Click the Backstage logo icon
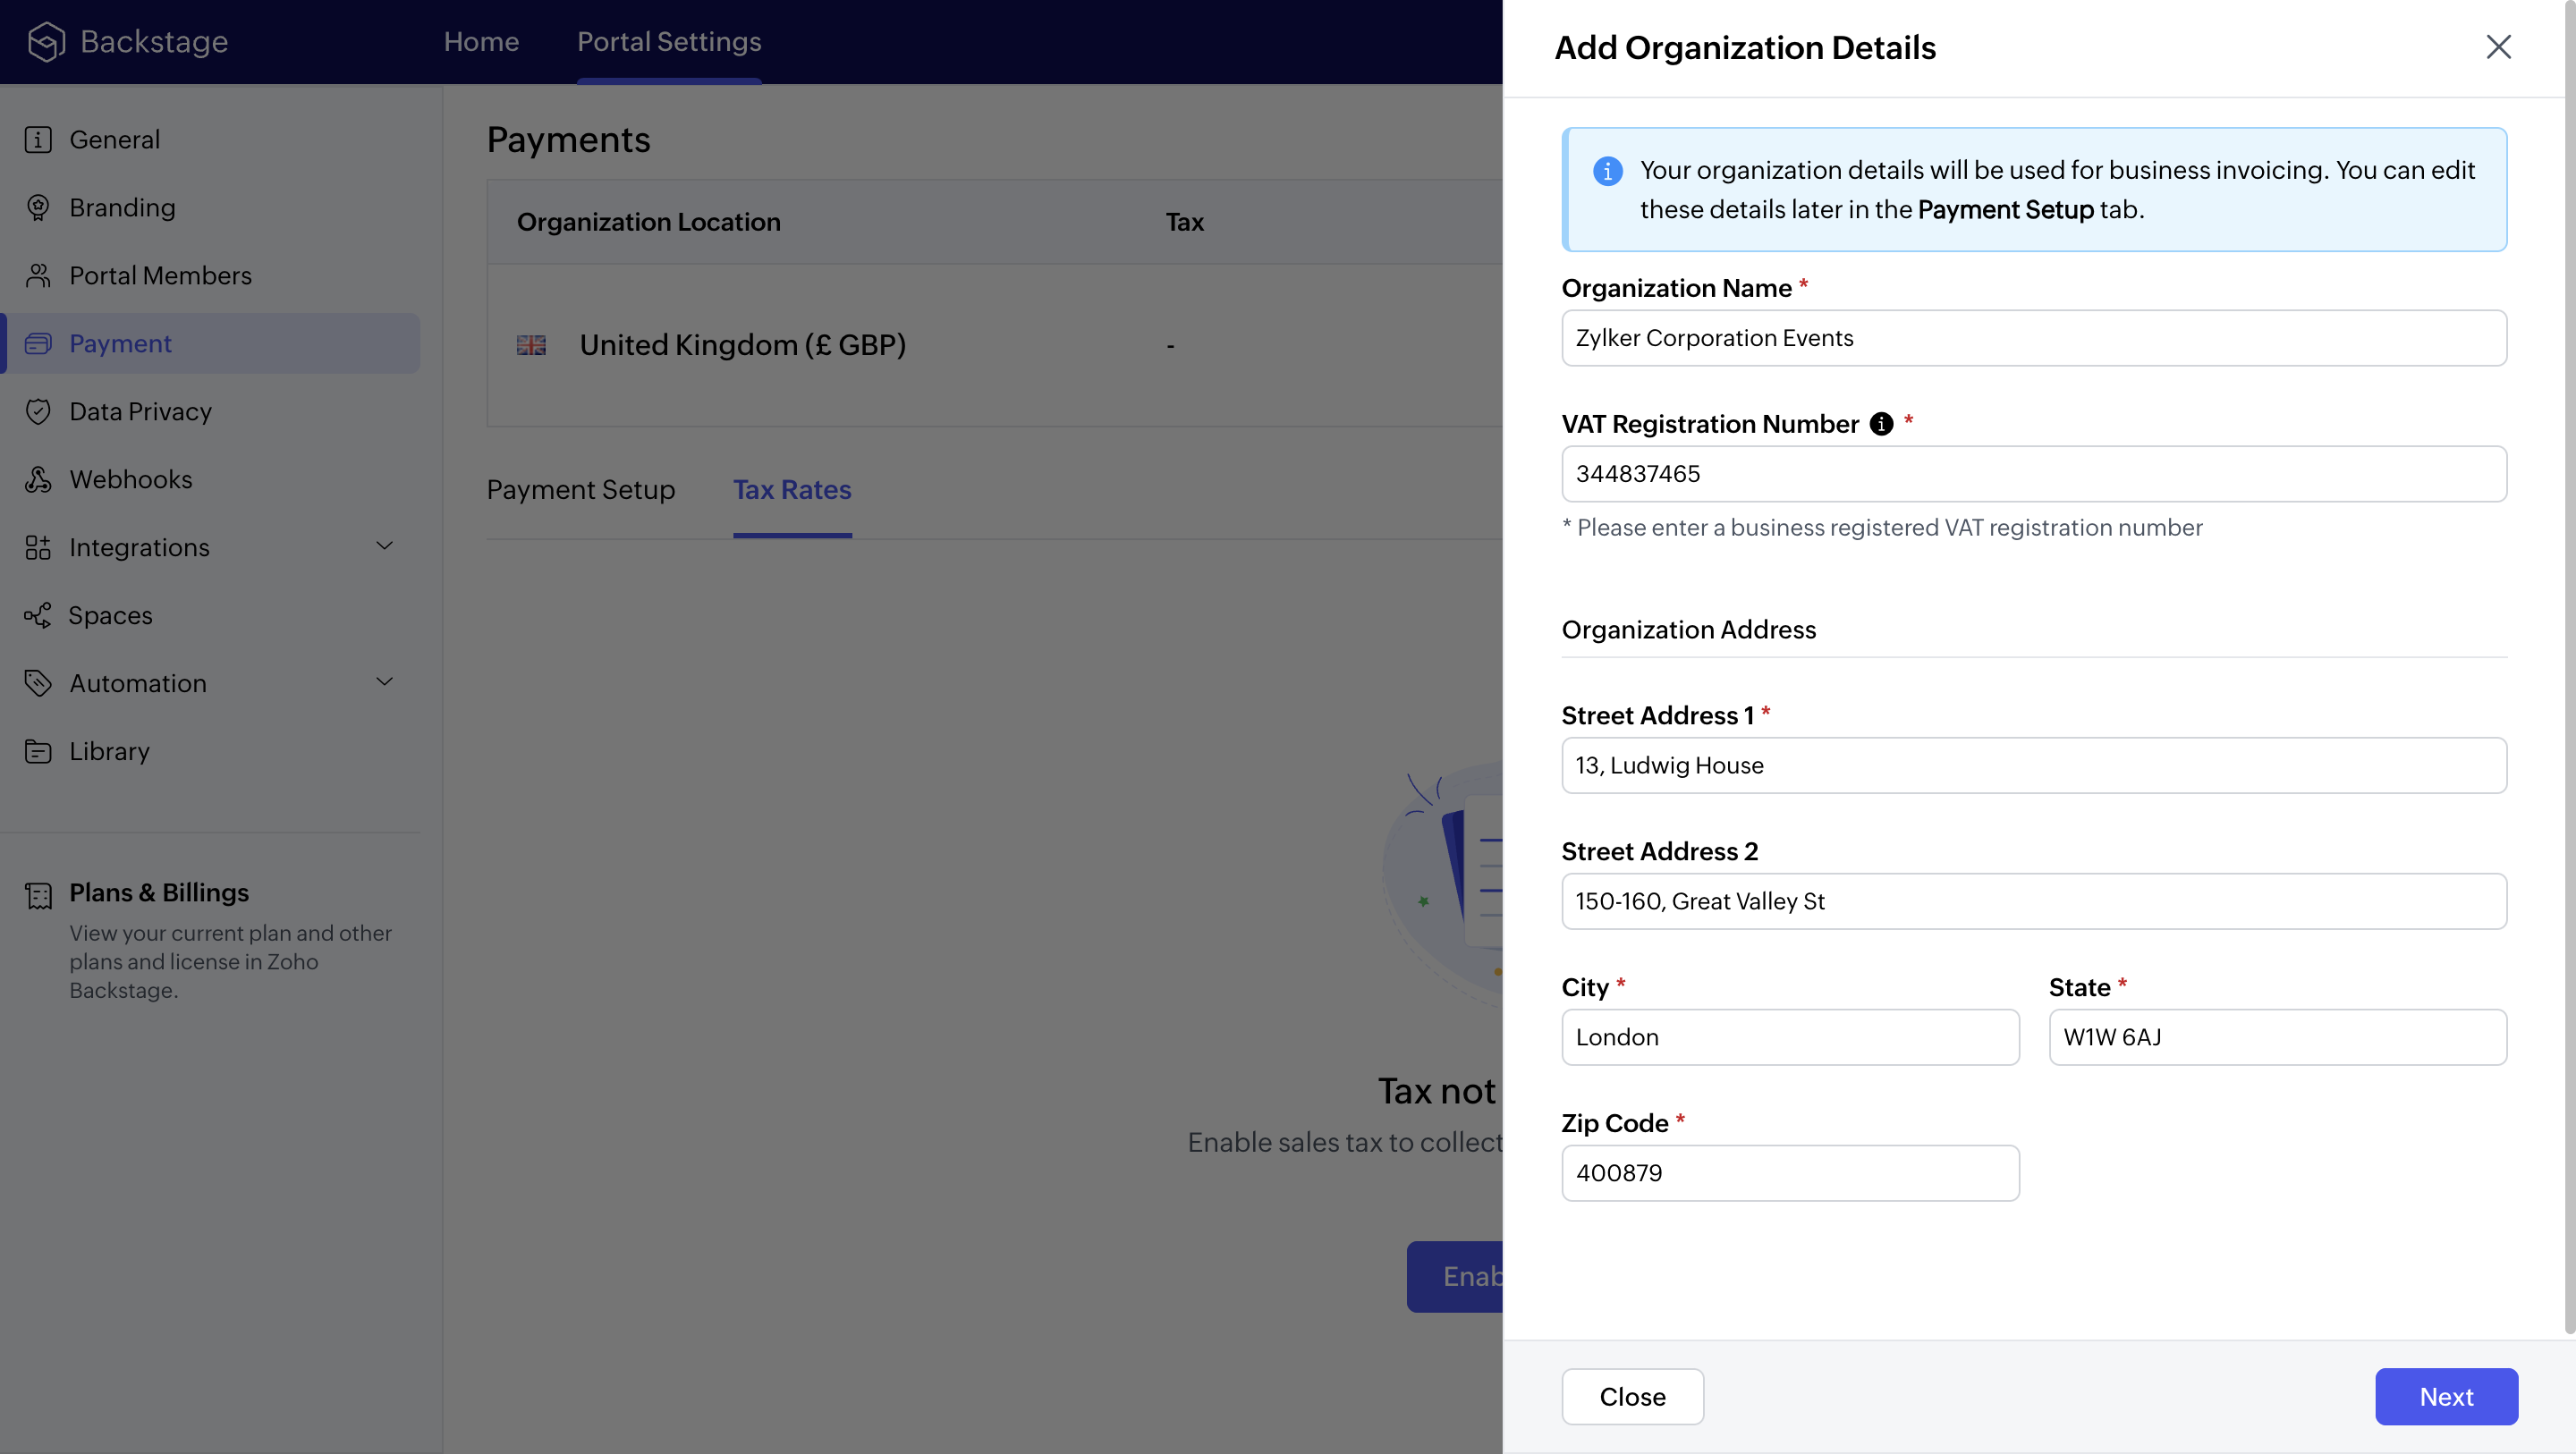Image resolution: width=2576 pixels, height=1454 pixels. (x=46, y=42)
